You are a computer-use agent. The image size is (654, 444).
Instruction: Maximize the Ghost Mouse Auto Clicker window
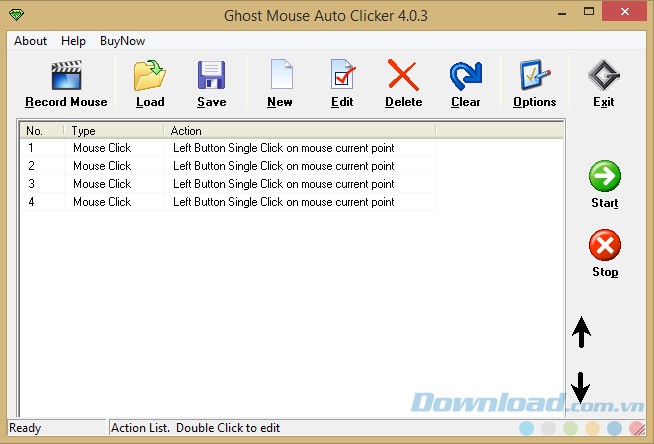[589, 12]
